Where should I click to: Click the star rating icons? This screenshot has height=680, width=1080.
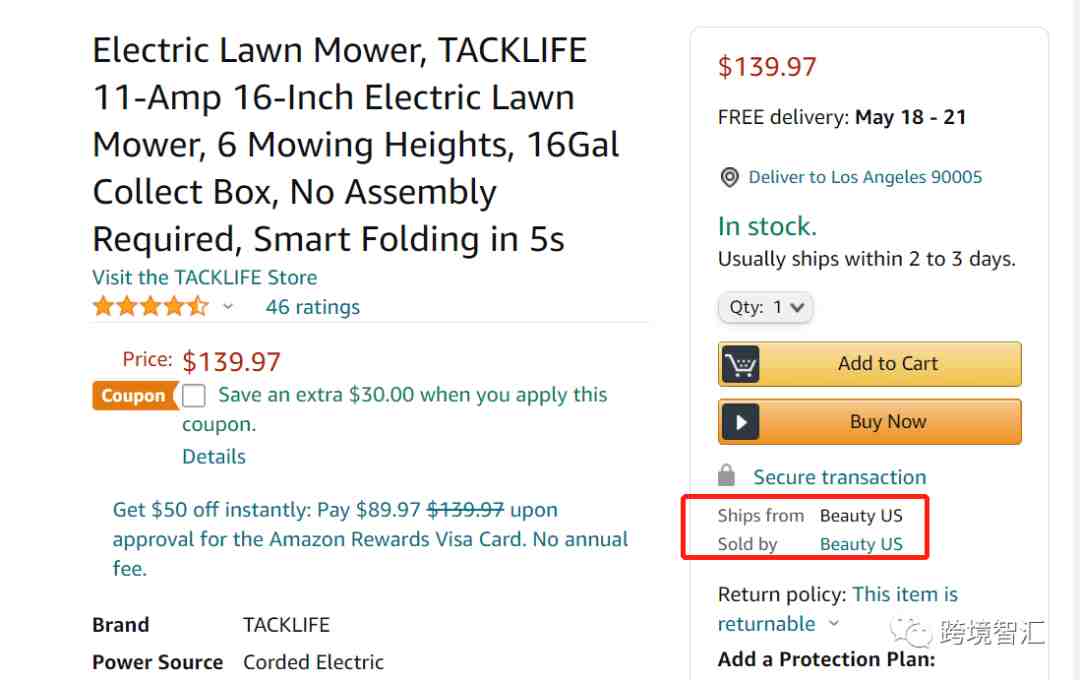click(151, 306)
